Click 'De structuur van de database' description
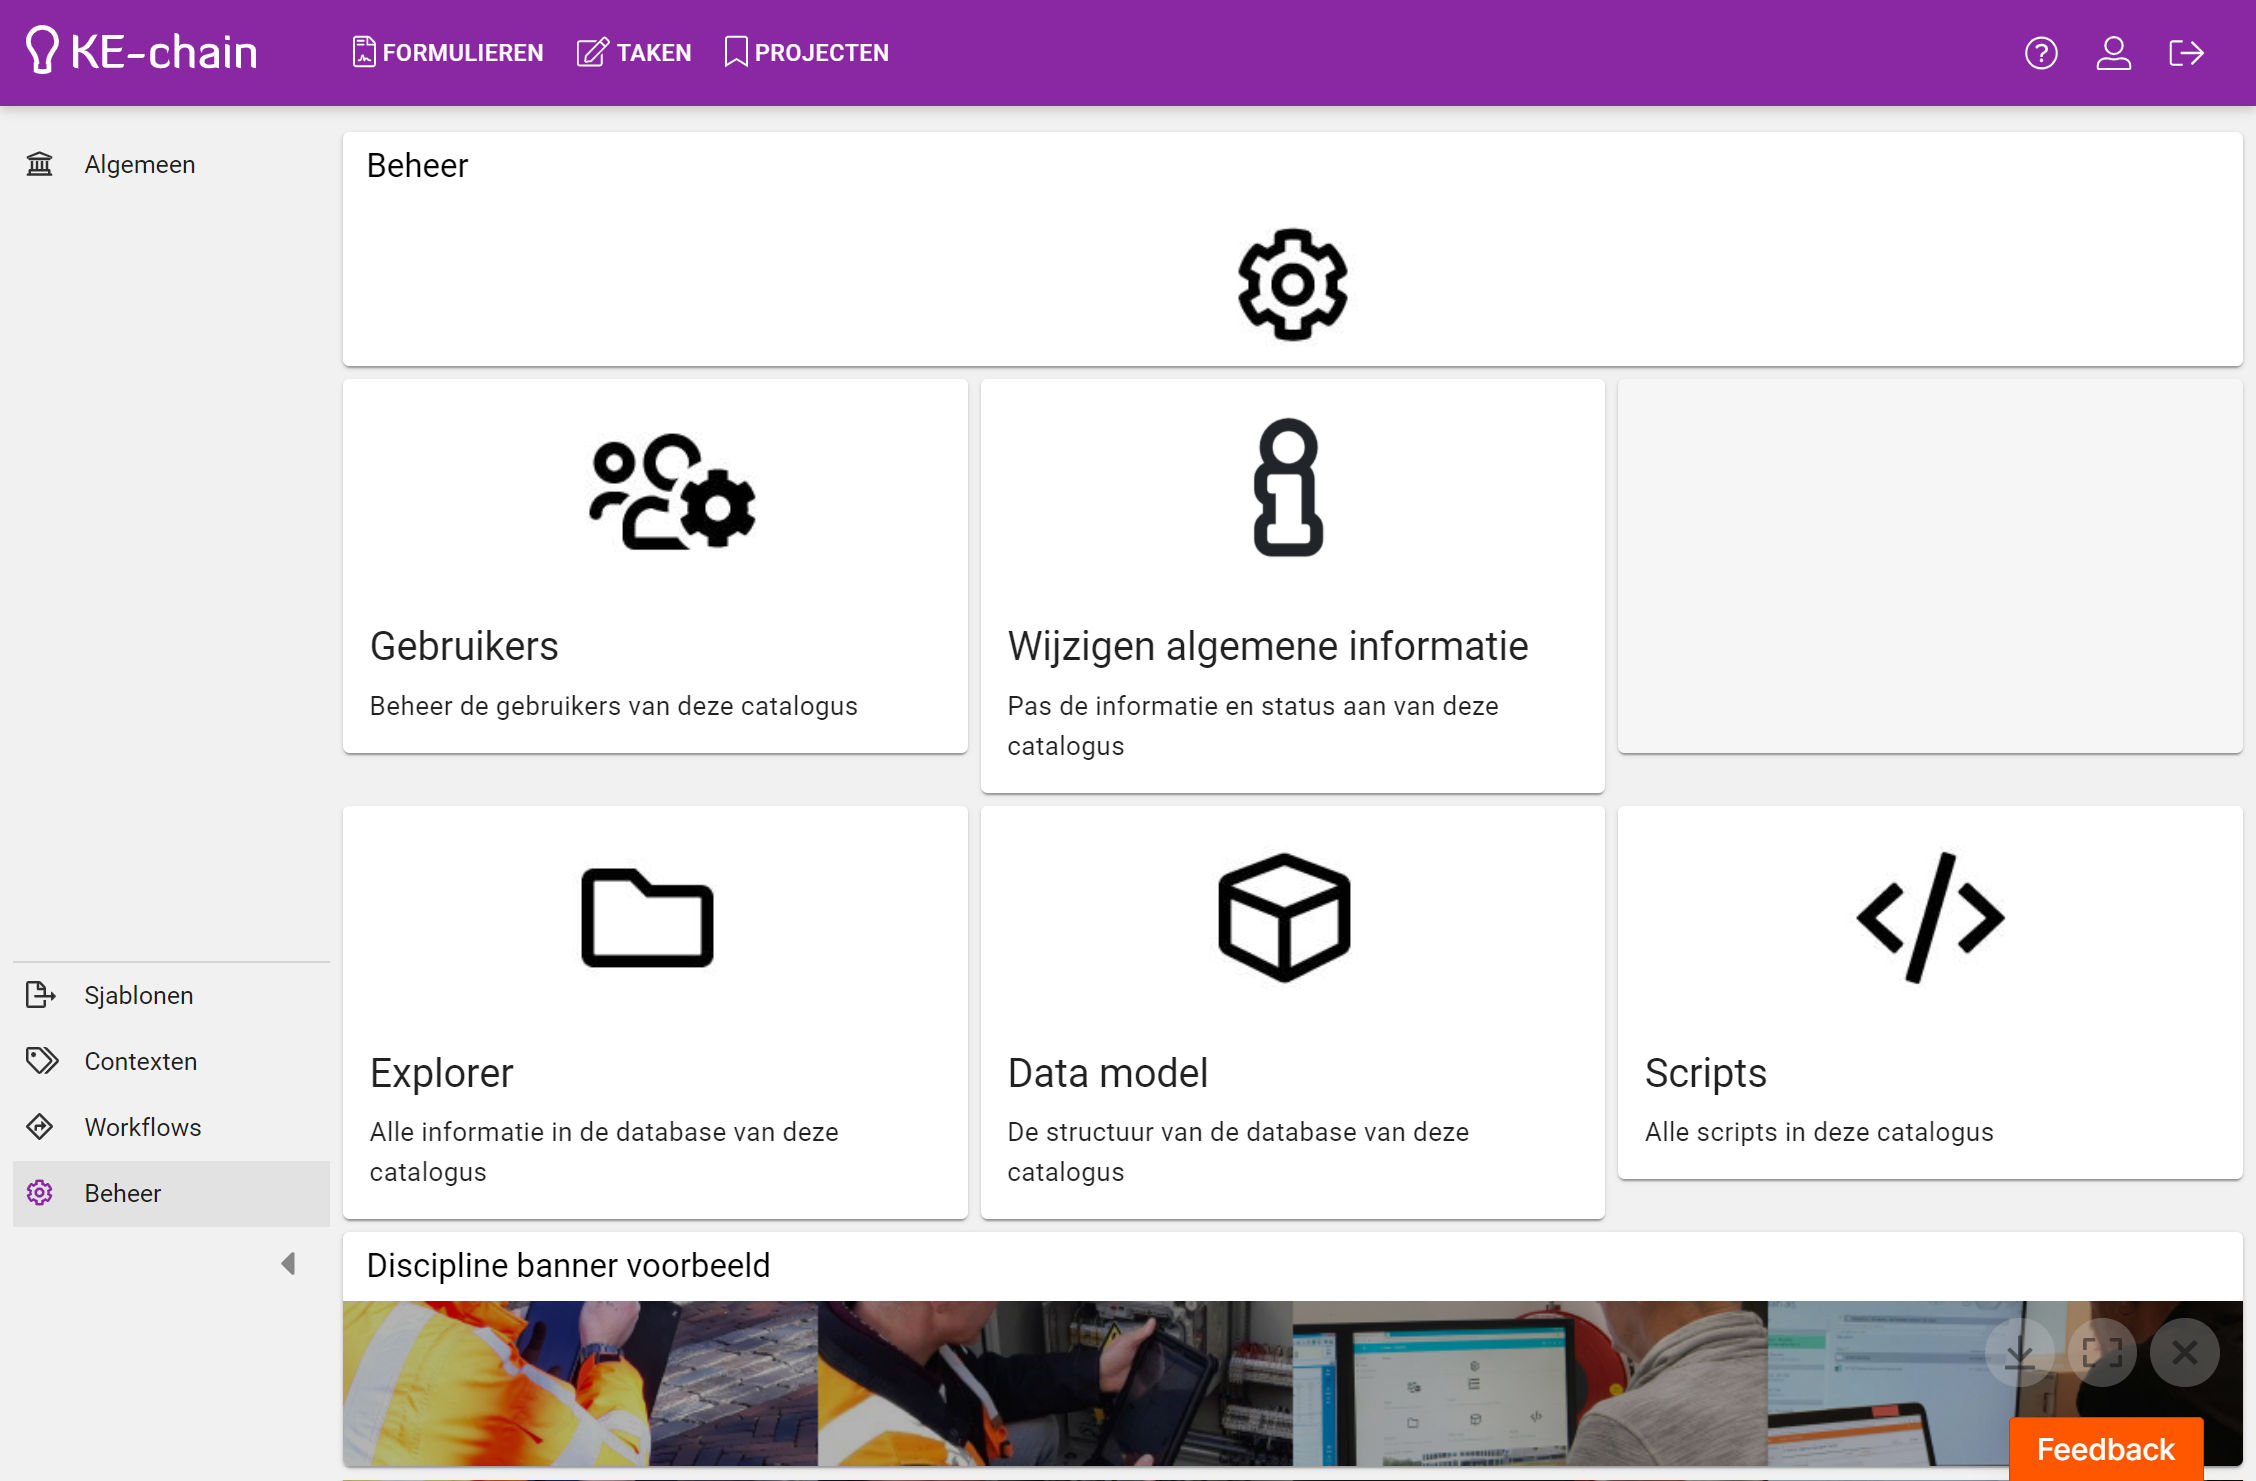Image resolution: width=2256 pixels, height=1481 pixels. [x=1238, y=1152]
